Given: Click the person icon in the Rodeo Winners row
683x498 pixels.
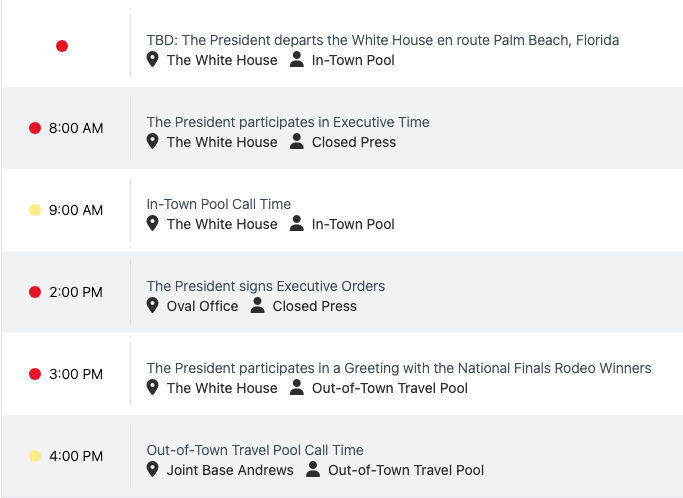Looking at the screenshot, I should tap(297, 388).
